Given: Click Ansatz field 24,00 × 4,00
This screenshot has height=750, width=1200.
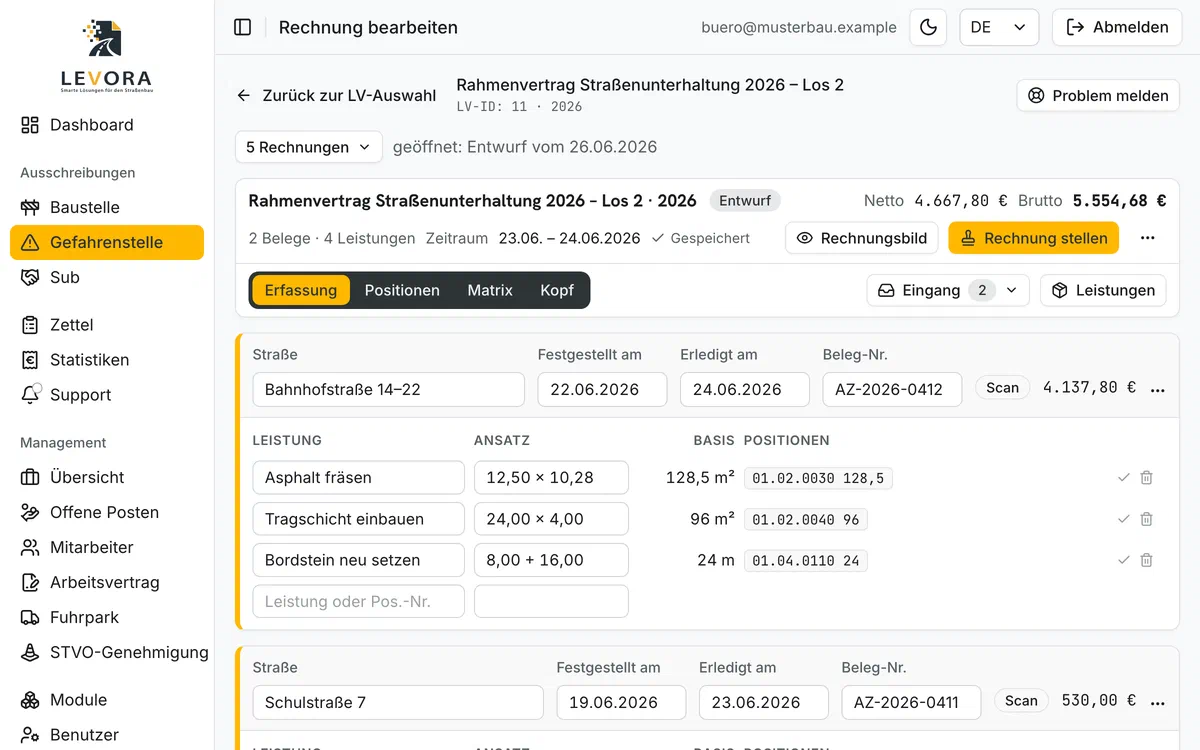Looking at the screenshot, I should [x=551, y=519].
